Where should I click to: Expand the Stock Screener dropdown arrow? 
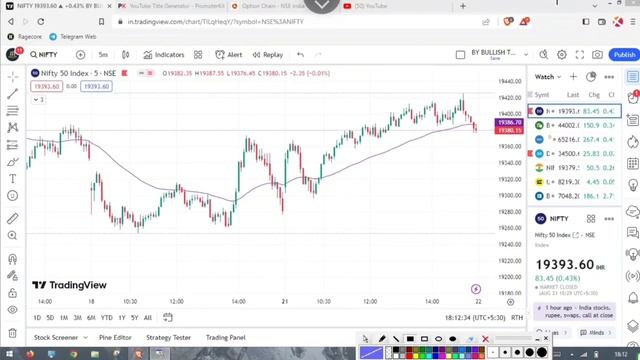click(85, 338)
